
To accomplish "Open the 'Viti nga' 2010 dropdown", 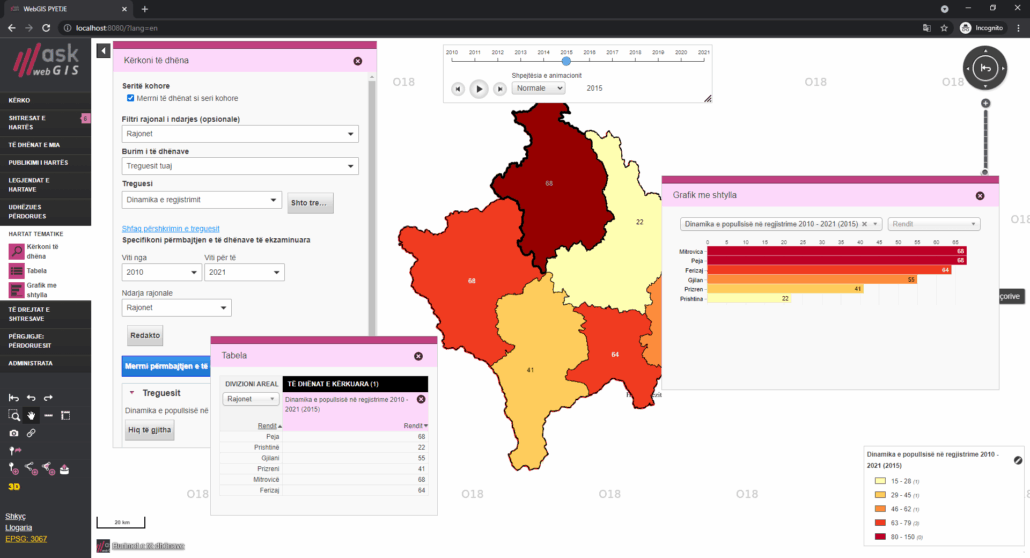I will pyautogui.click(x=161, y=272).
